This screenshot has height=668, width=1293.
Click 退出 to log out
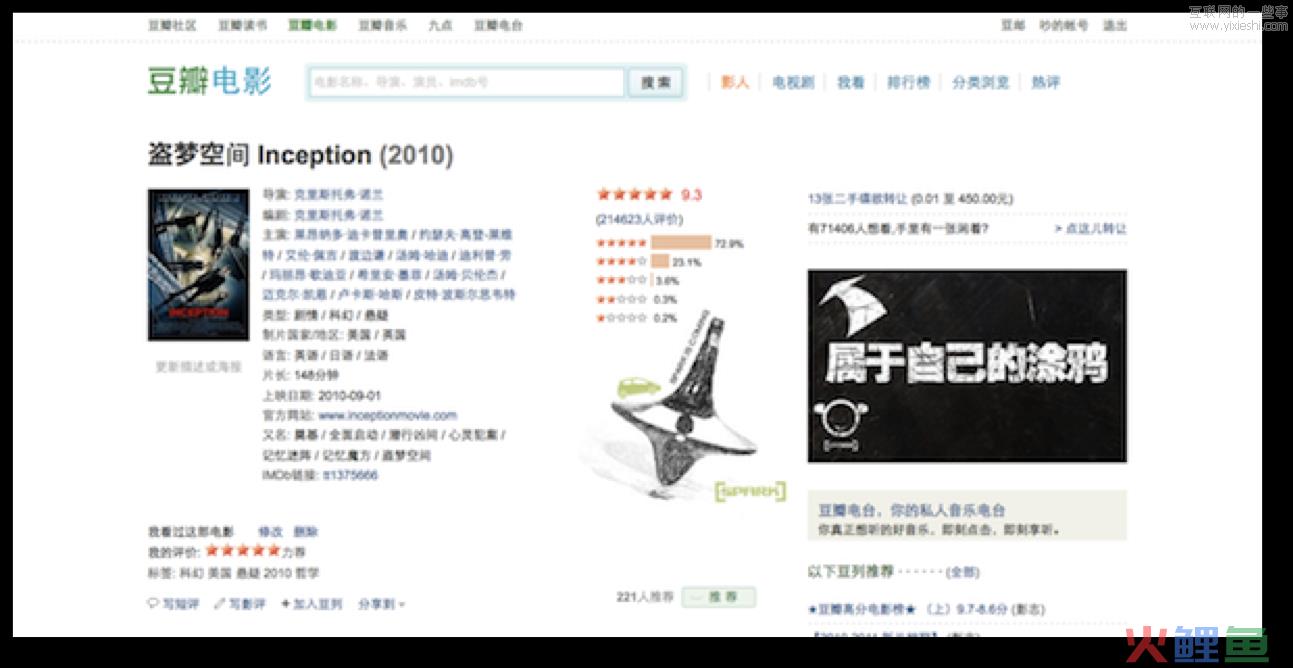click(1115, 26)
